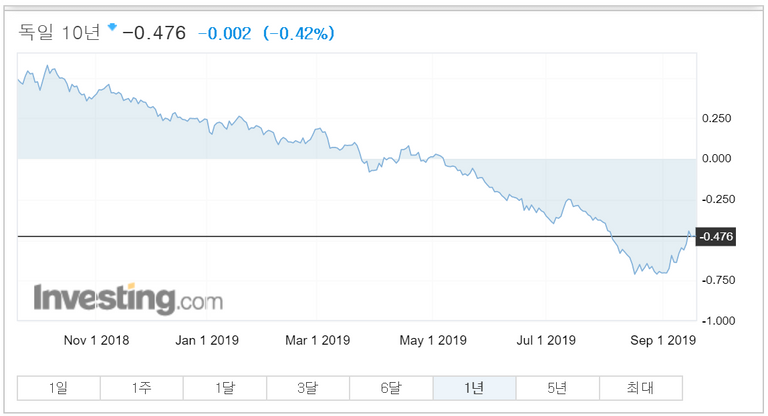The image size is (768, 416).
Task: Click the percent change (-0.42%) text
Action: coord(298,33)
